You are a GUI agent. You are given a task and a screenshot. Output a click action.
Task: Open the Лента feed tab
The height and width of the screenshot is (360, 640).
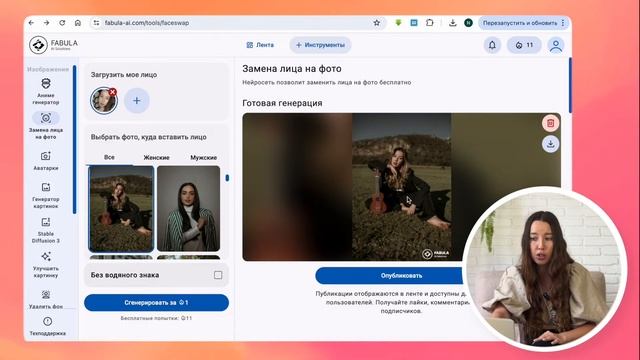[260, 45]
